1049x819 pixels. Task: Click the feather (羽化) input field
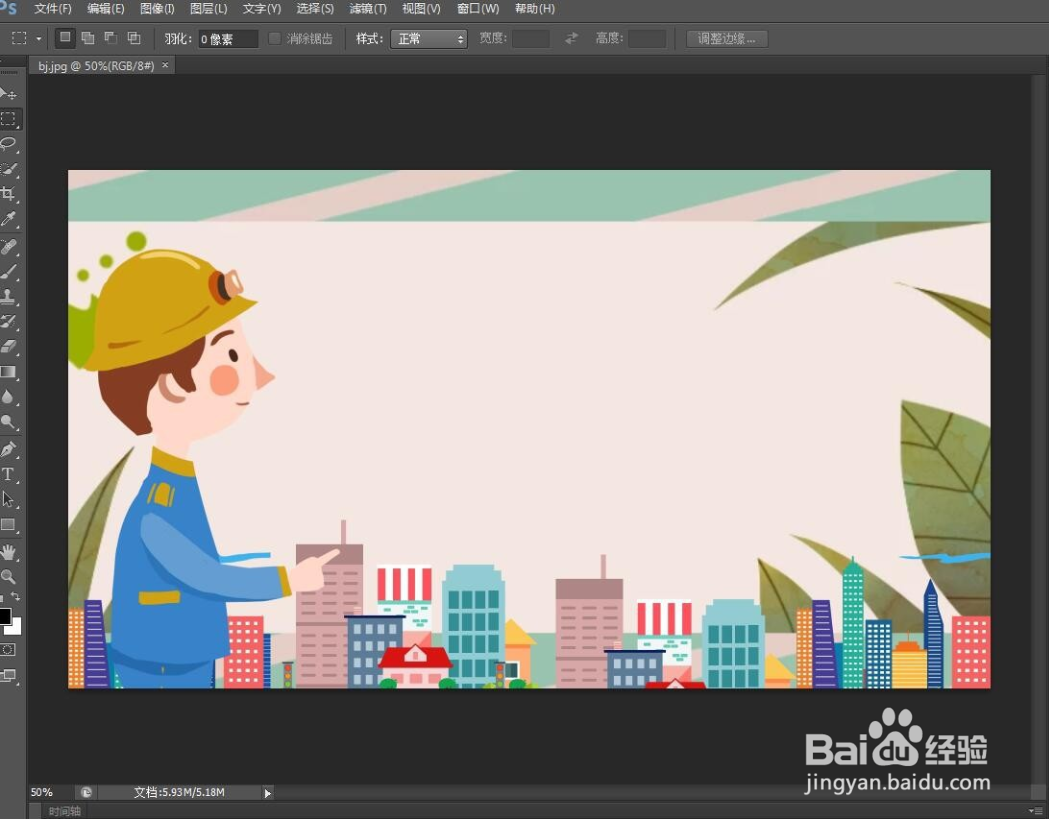[228, 39]
